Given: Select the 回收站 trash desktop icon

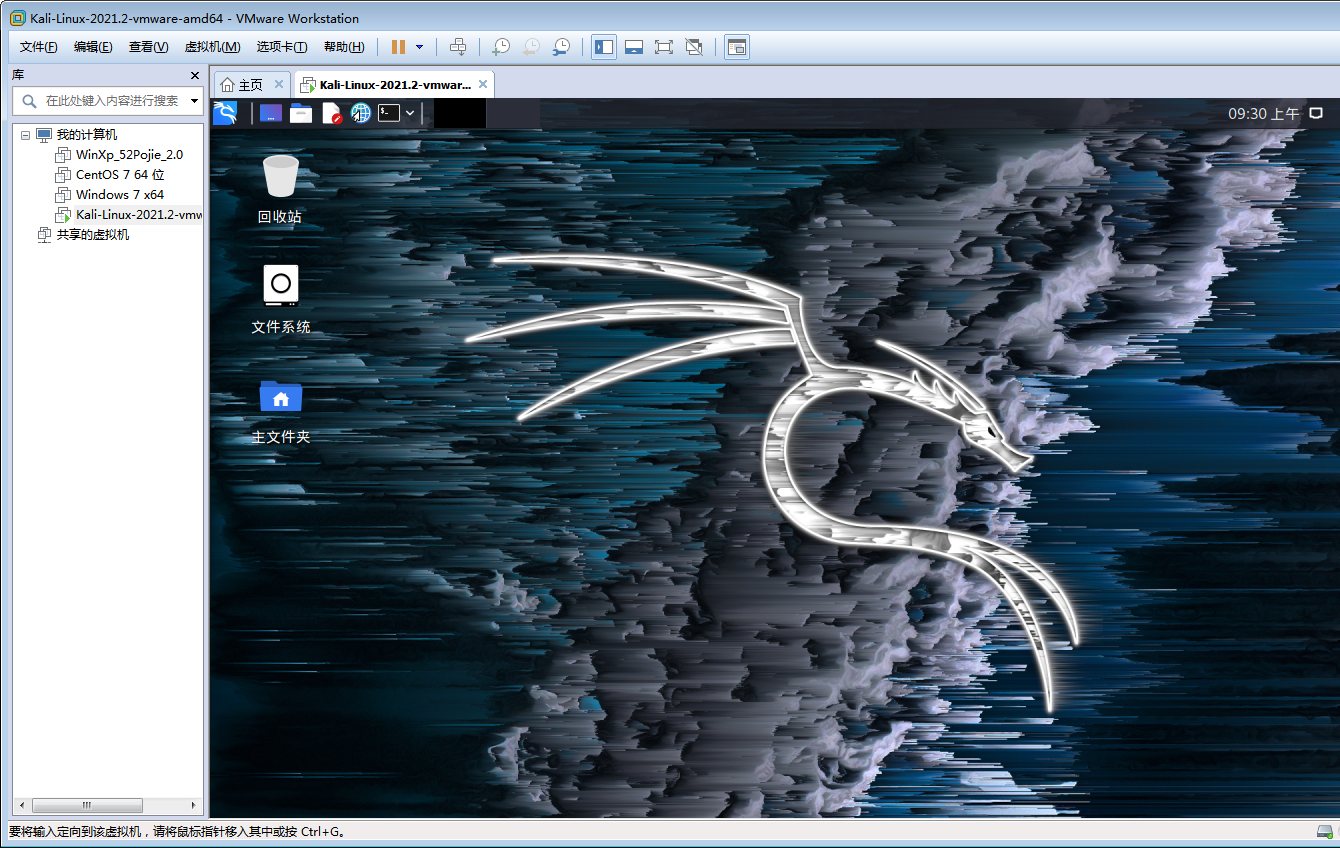Looking at the screenshot, I should coord(280,190).
